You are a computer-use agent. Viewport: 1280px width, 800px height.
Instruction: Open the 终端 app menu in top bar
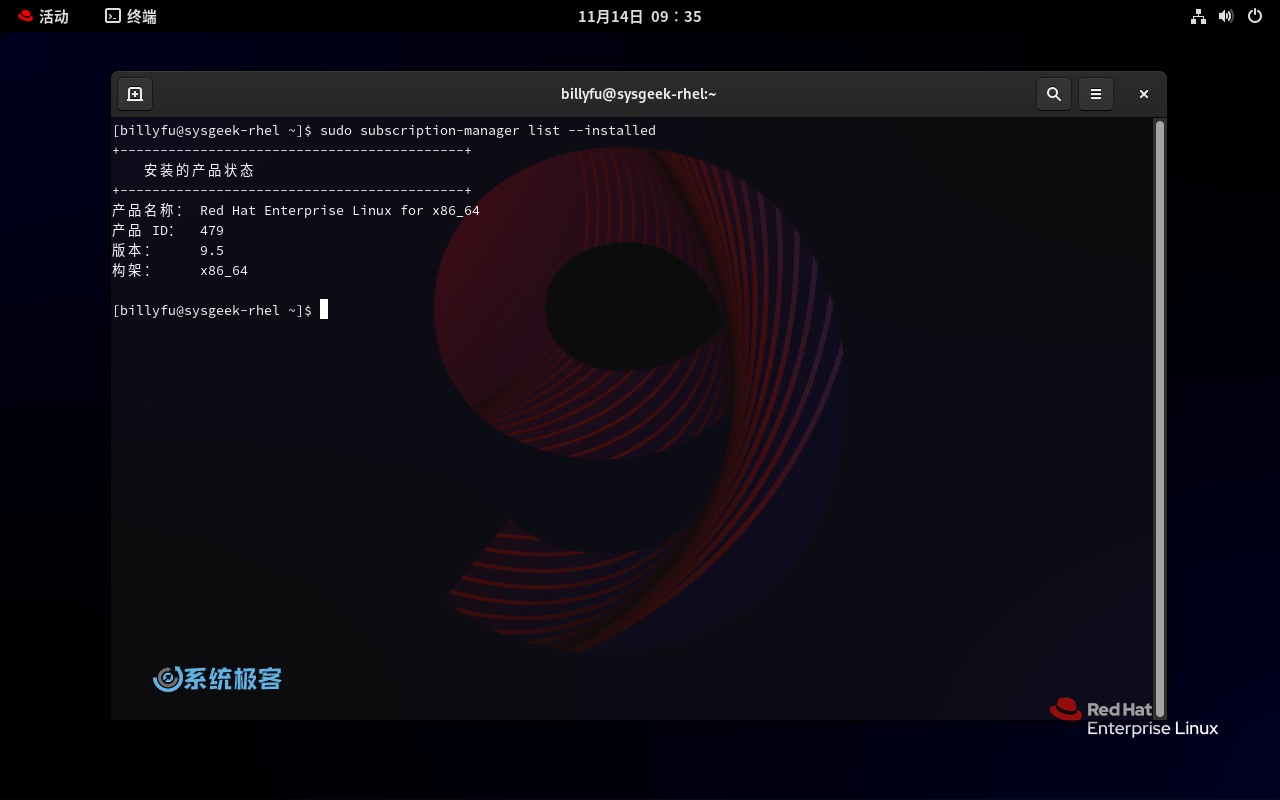pos(131,16)
